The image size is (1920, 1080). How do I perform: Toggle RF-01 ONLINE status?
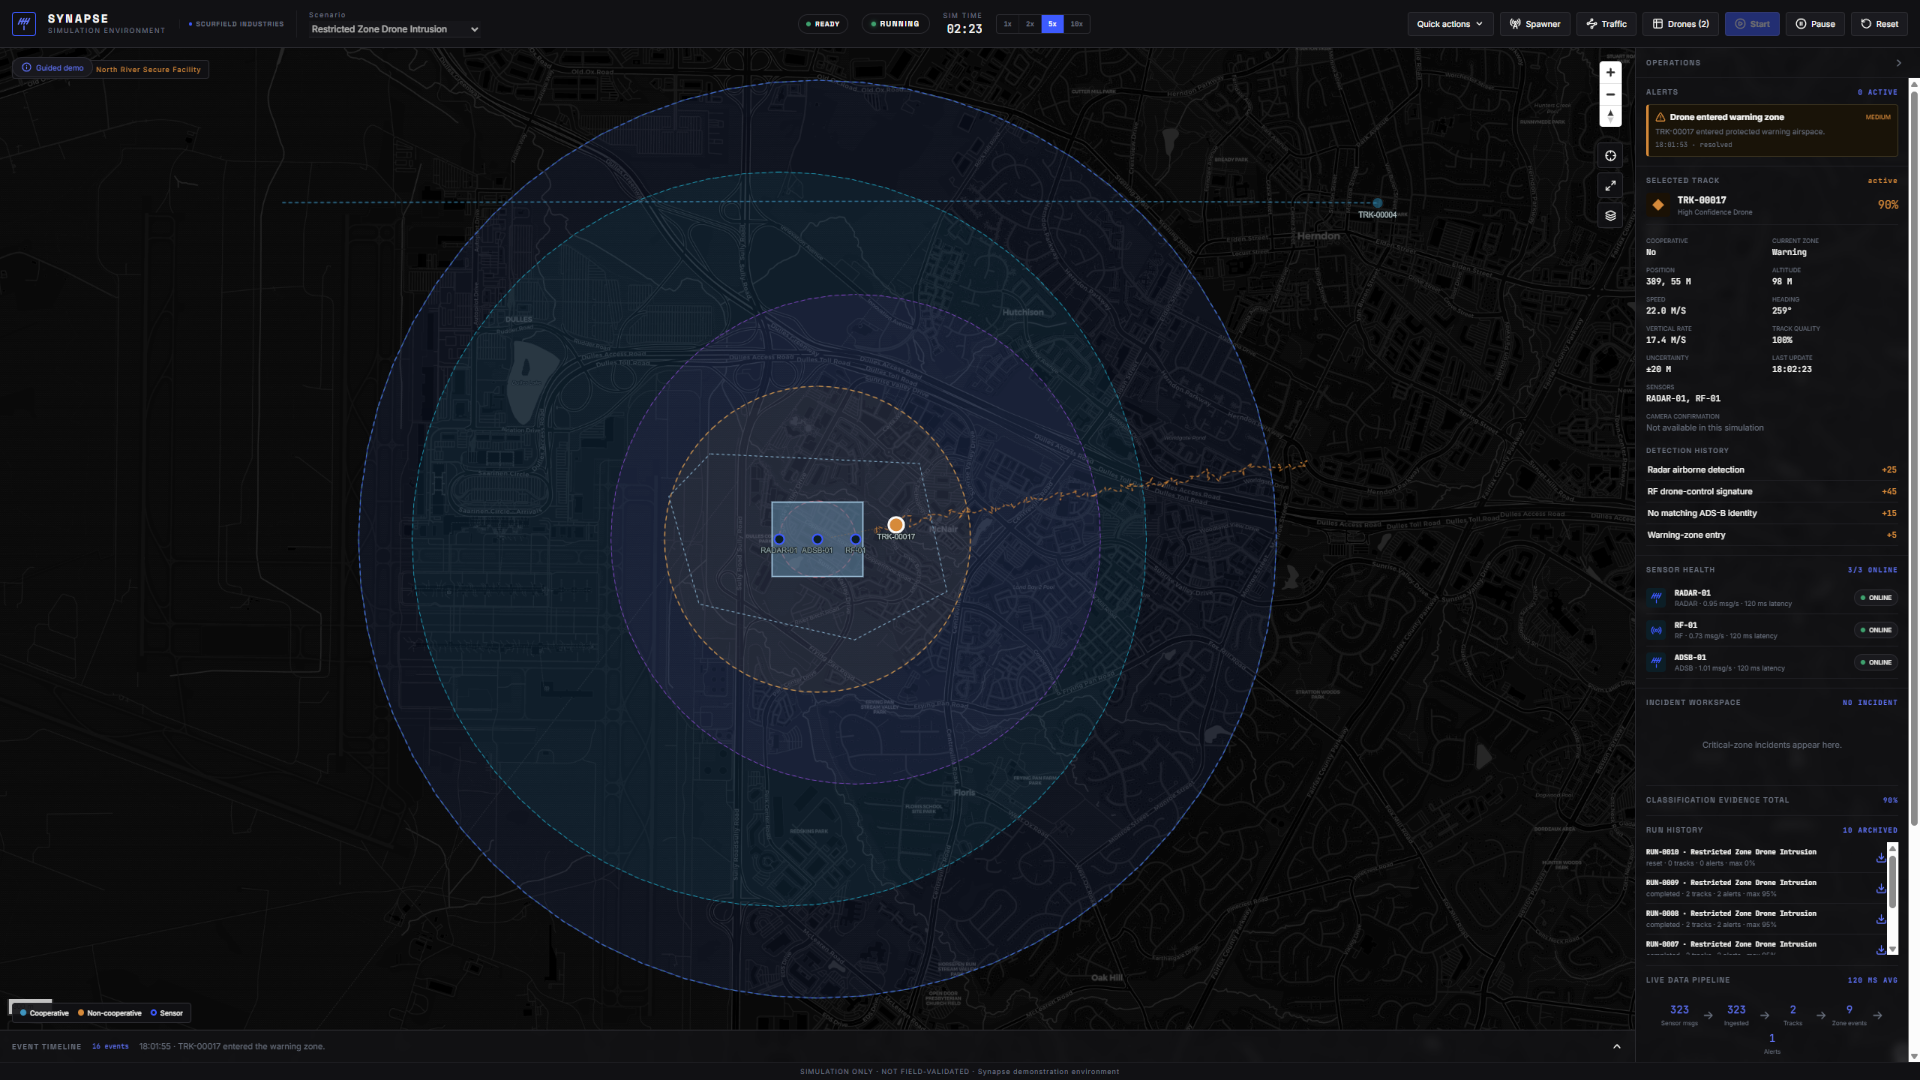(x=1876, y=630)
